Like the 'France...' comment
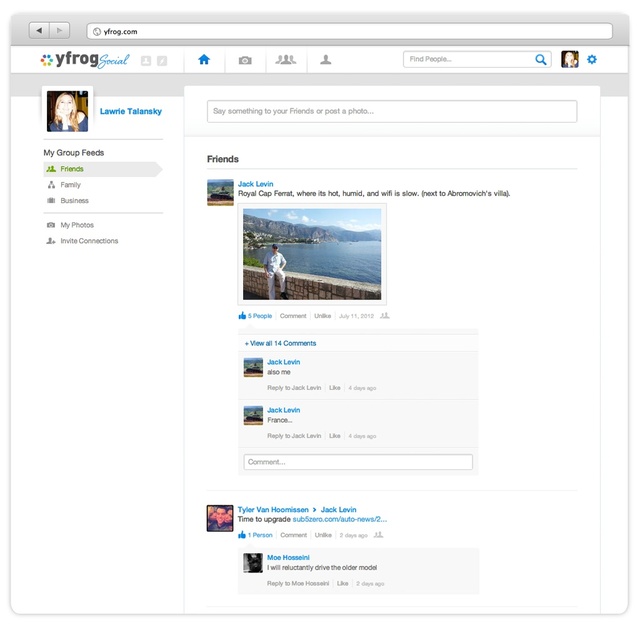Image resolution: width=640 pixels, height=625 pixels. (x=335, y=436)
